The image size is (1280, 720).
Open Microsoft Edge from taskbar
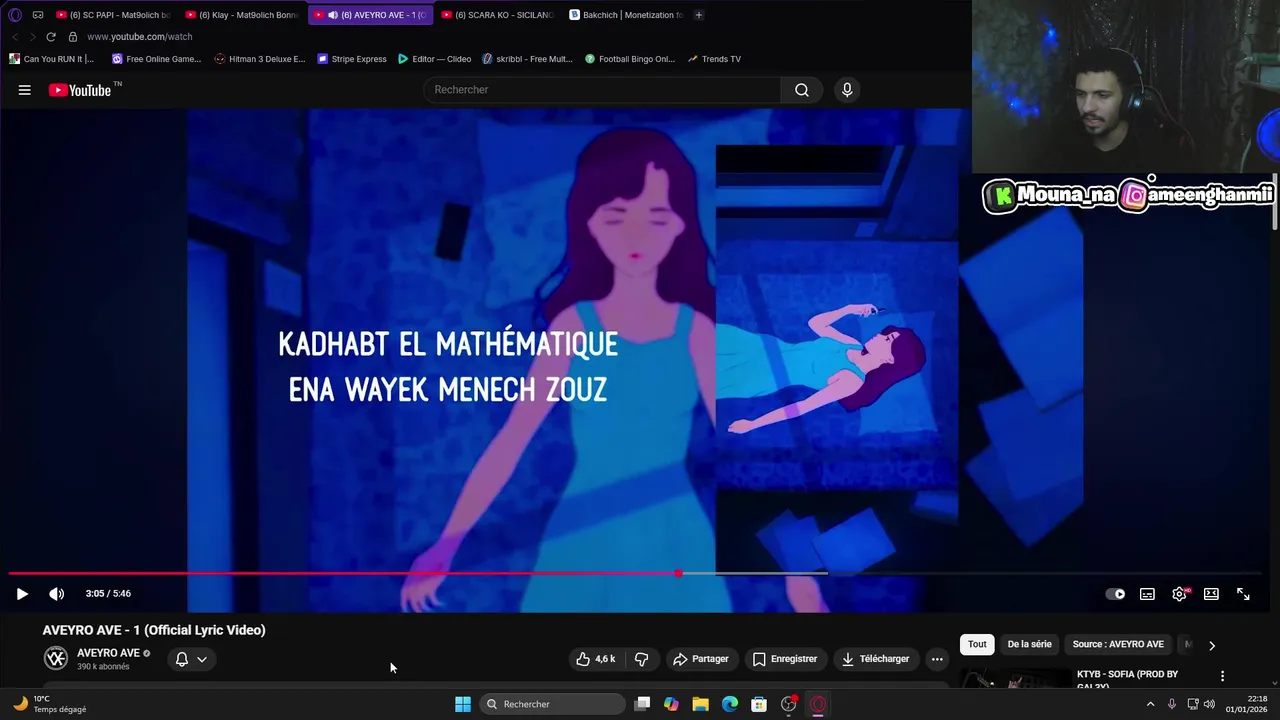coord(730,704)
